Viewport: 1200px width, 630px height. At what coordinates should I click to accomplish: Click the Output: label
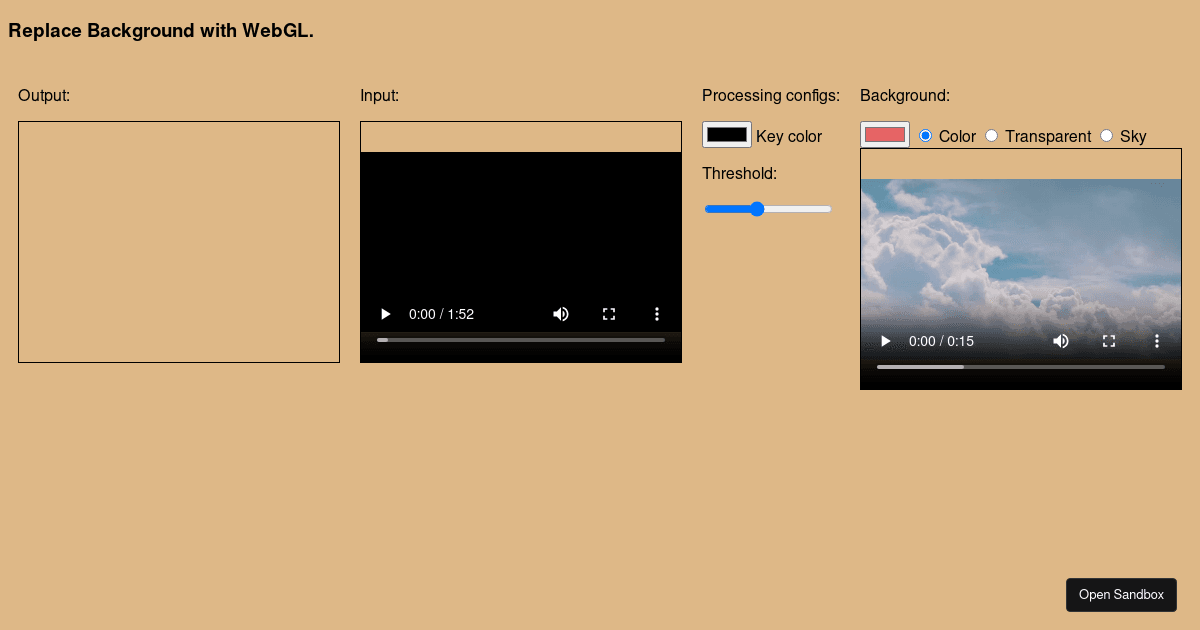[44, 95]
